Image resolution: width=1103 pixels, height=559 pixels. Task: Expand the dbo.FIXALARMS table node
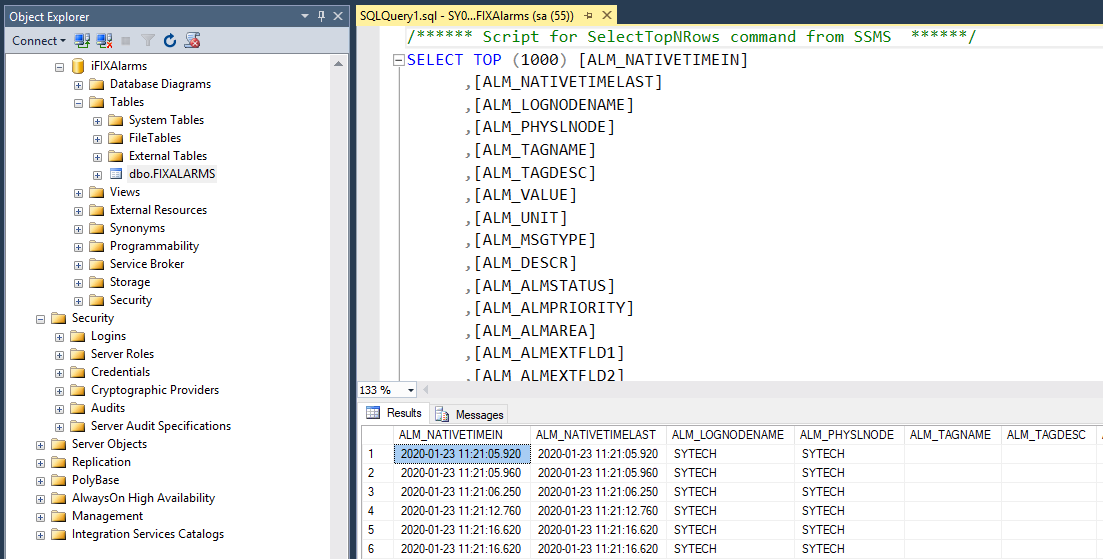click(x=97, y=175)
